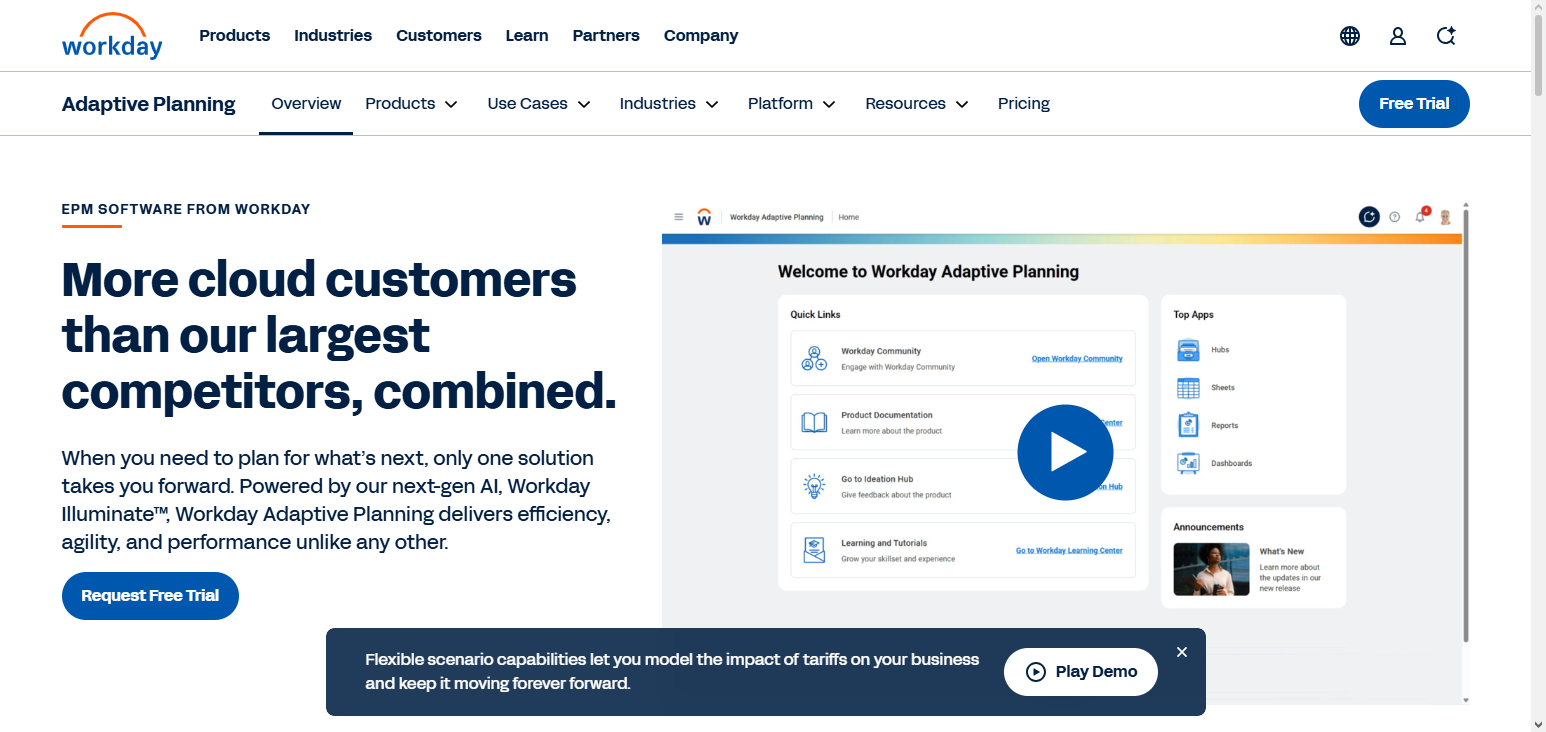Screen dimensions: 1546x732
Task: Open the Customers menu item
Action: click(439, 35)
